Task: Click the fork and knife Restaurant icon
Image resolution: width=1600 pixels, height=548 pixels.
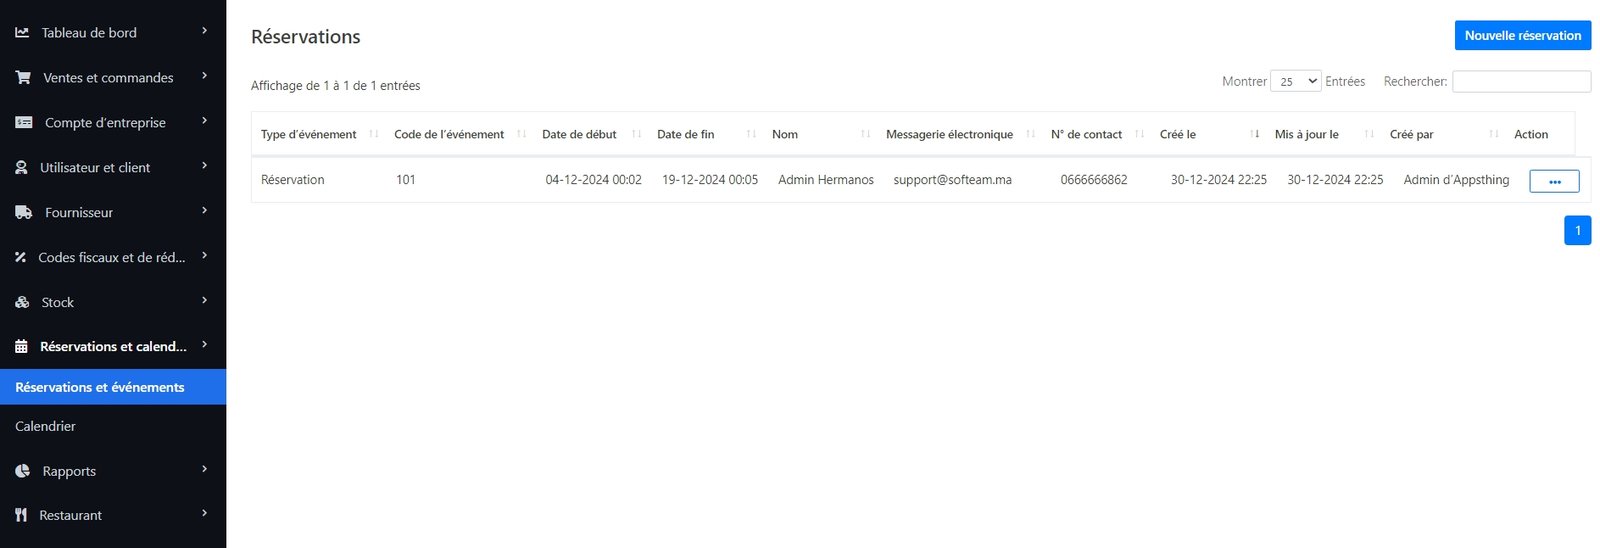Action: 21,515
